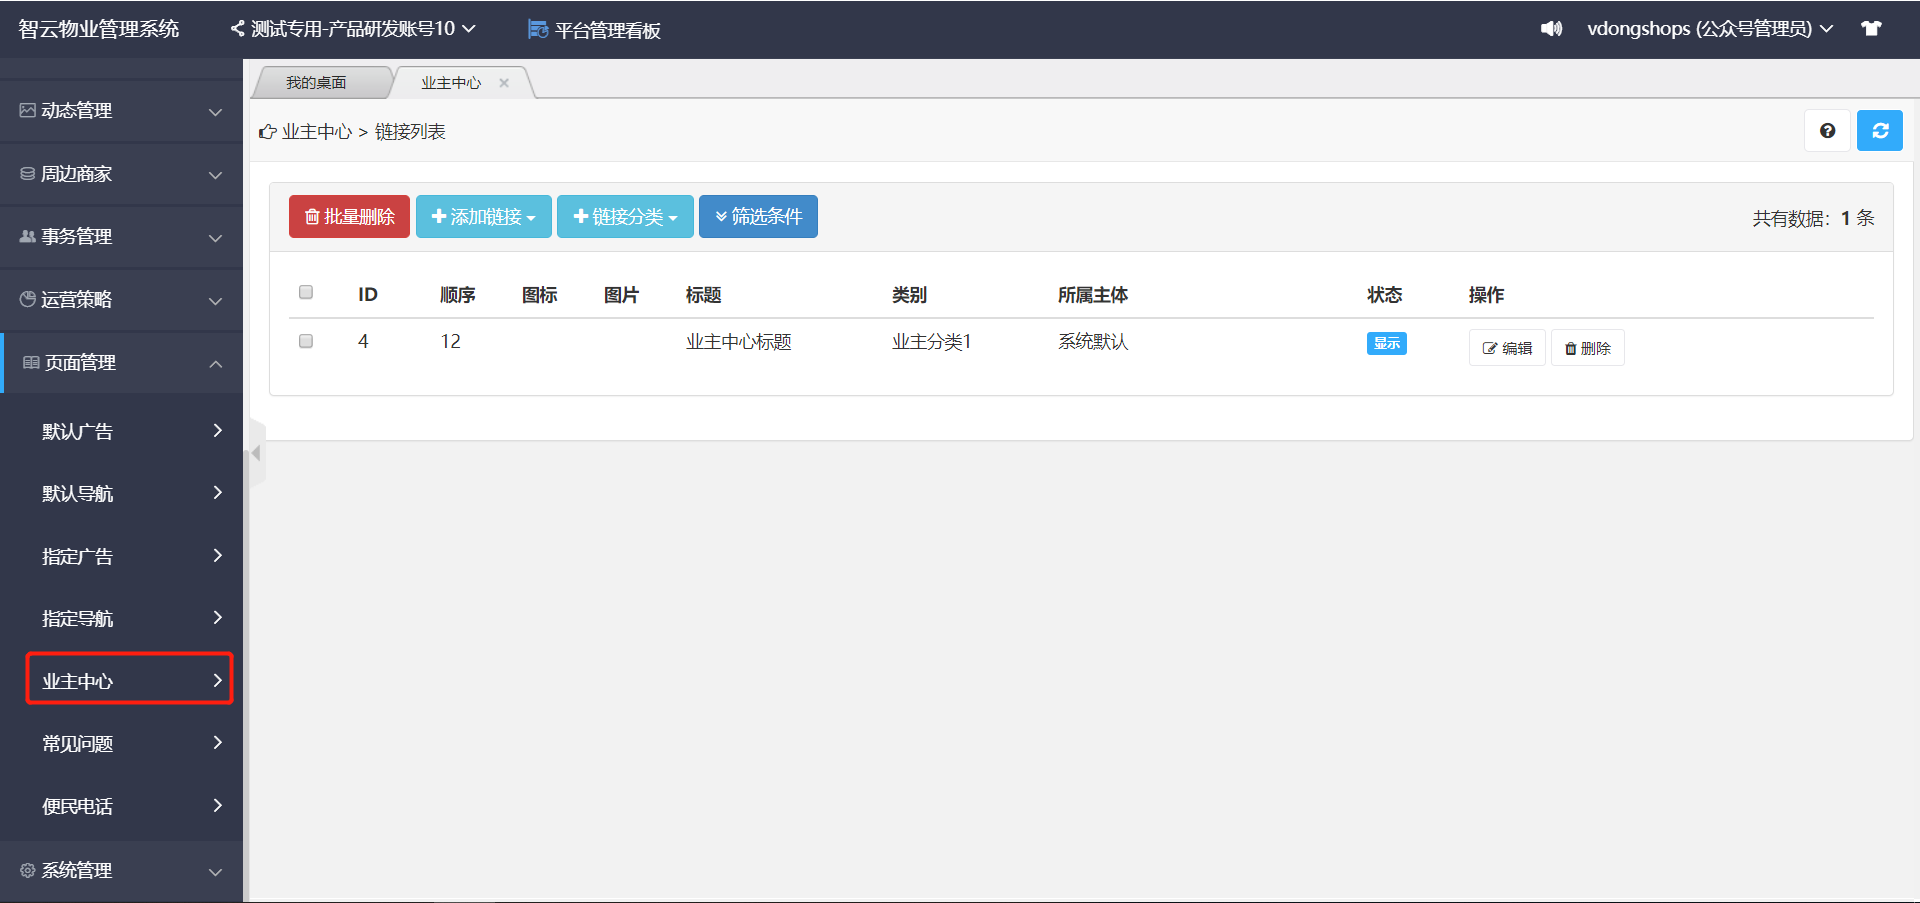Open 业主中心 in the sidebar
This screenshot has width=1920, height=903.
130,680
